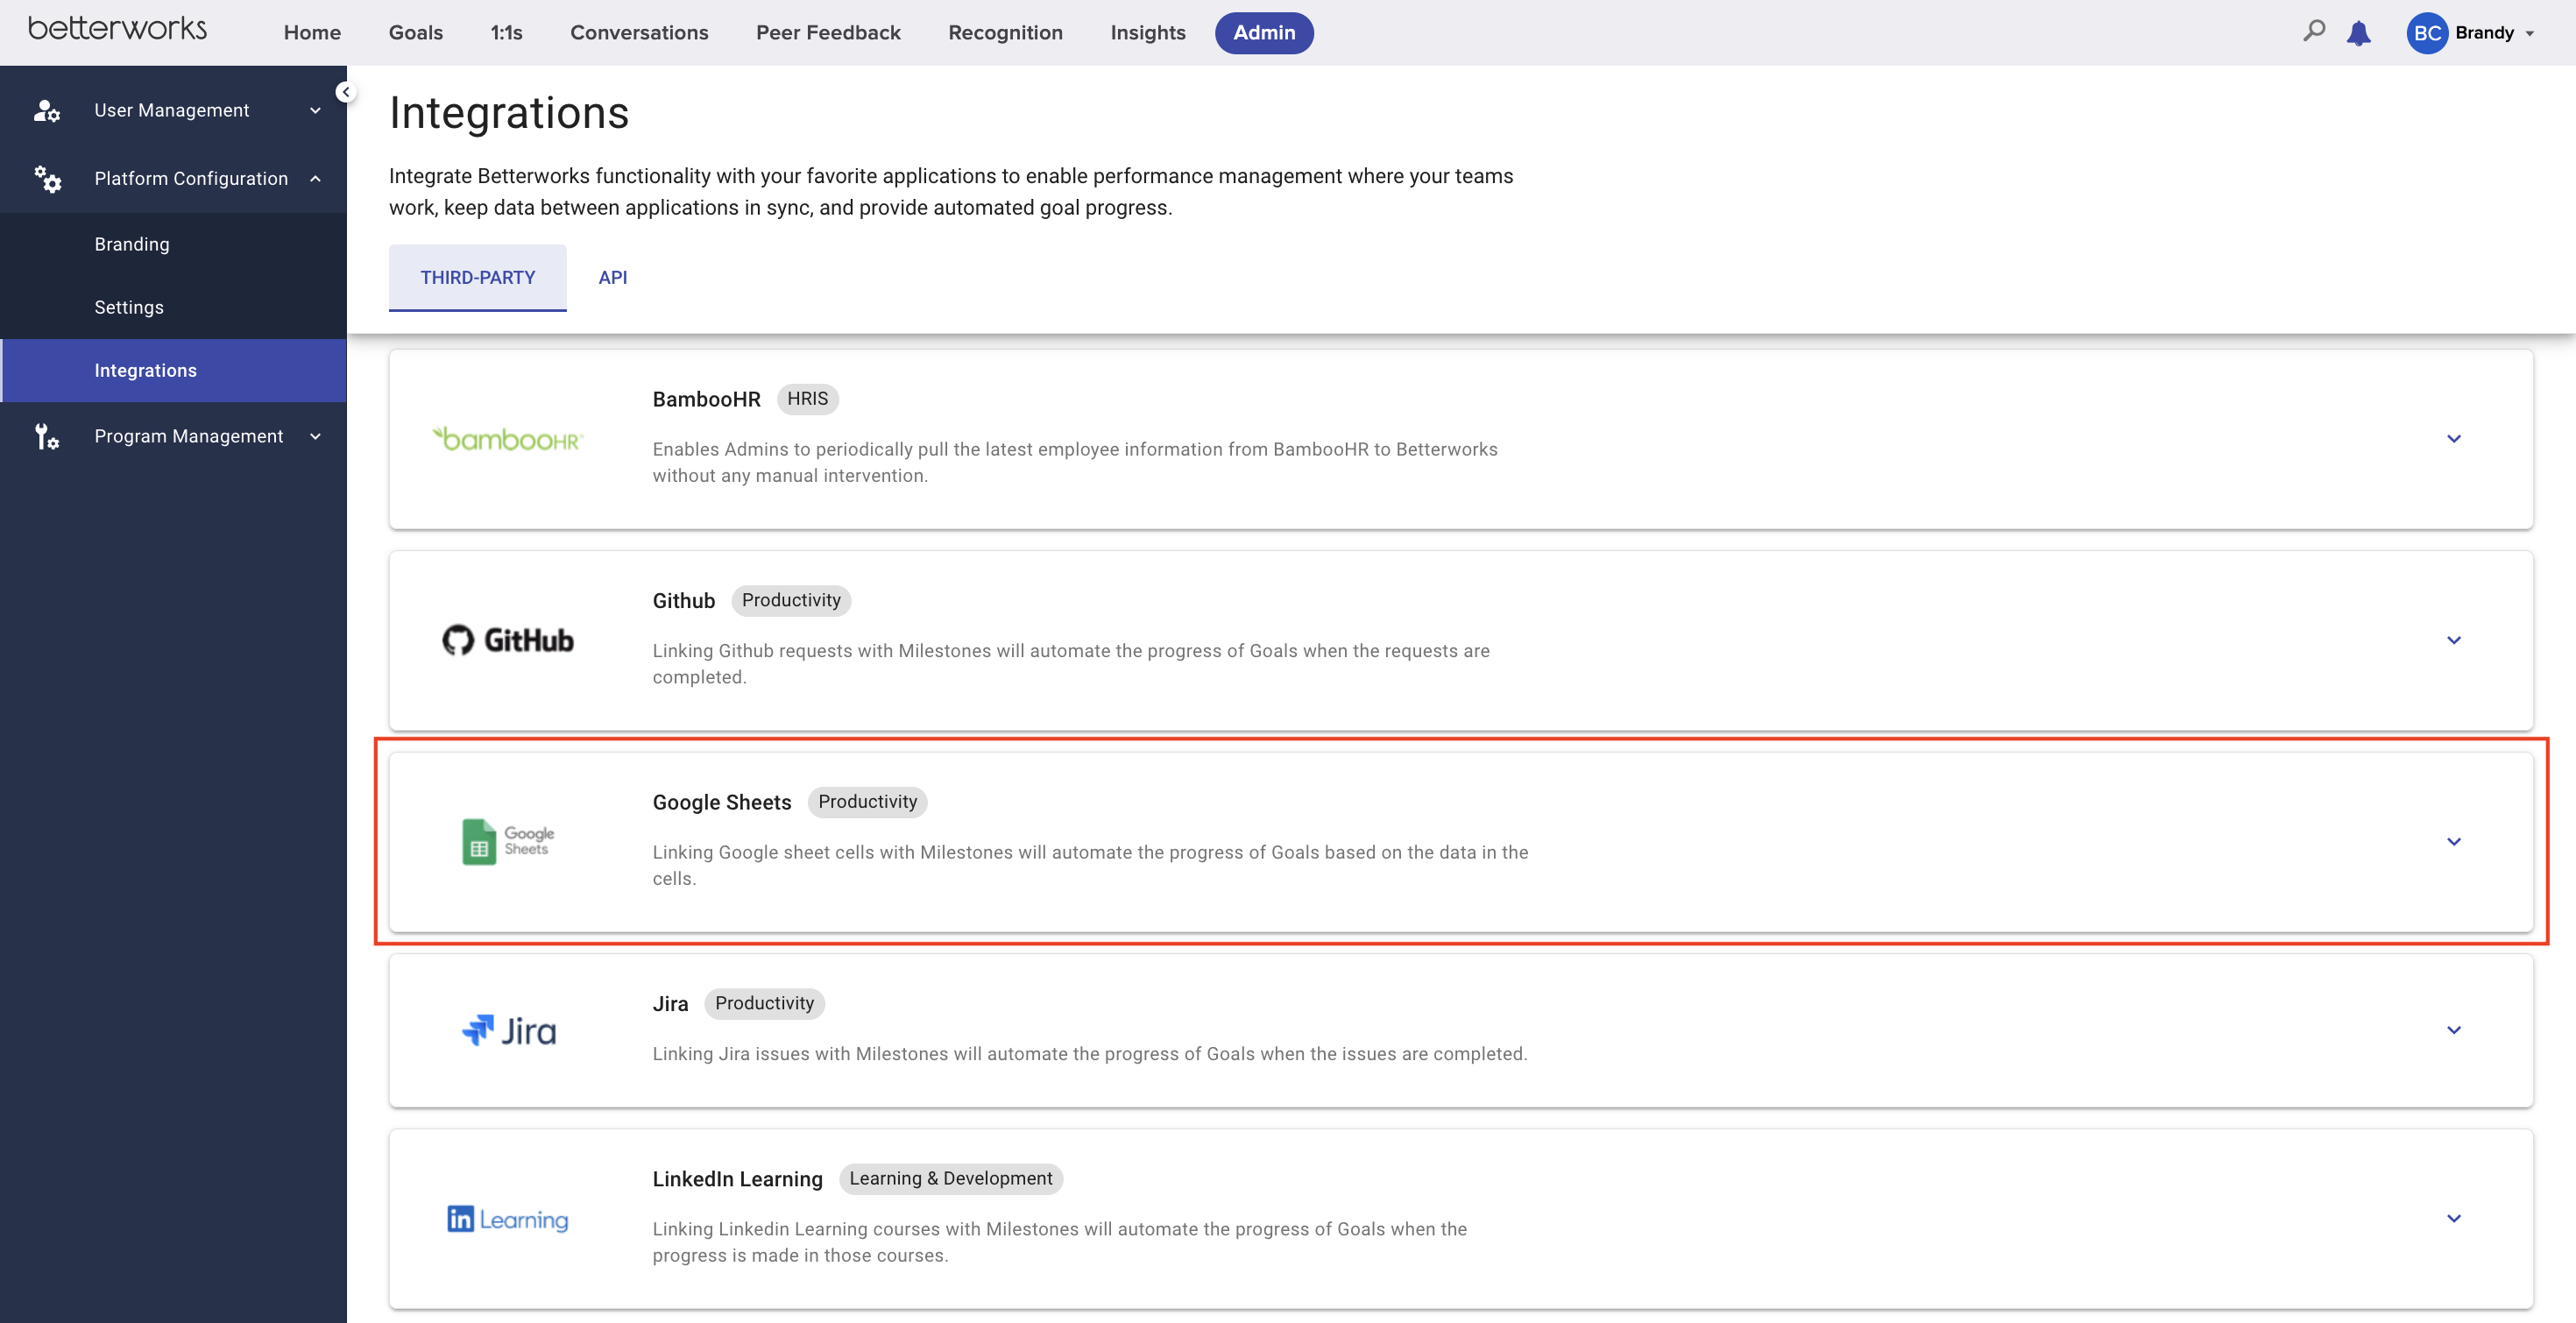
Task: Open the search icon in top bar
Action: [x=2313, y=31]
